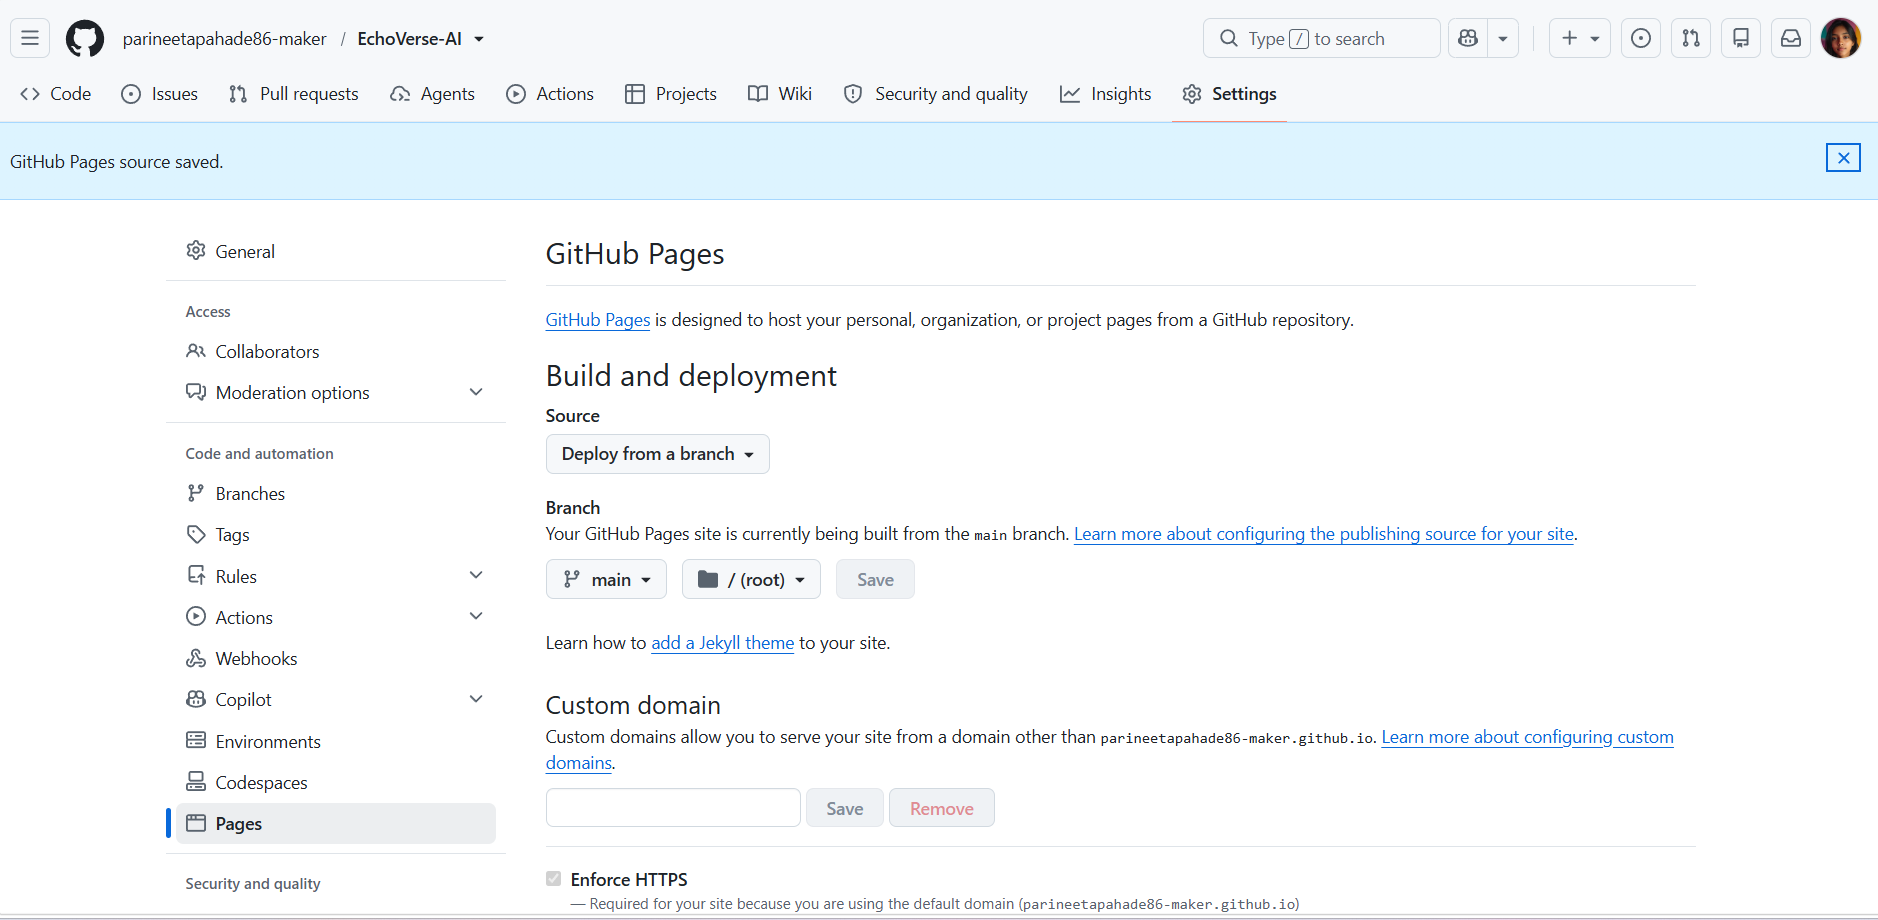Open the 'GitHub Pages' documentation link
Screen dimensions: 1878x920
[x=598, y=320]
